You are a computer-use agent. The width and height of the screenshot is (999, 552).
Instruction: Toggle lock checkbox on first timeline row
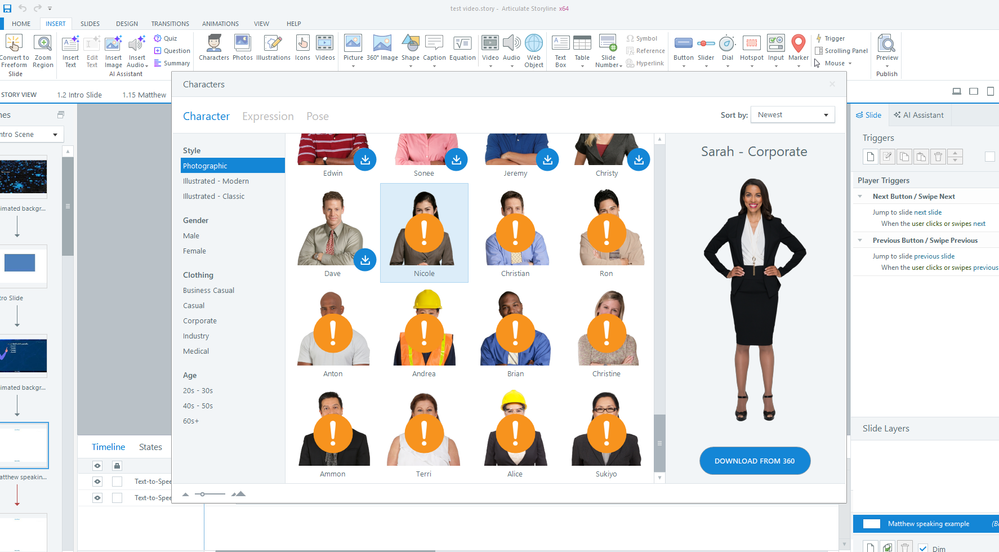(117, 481)
